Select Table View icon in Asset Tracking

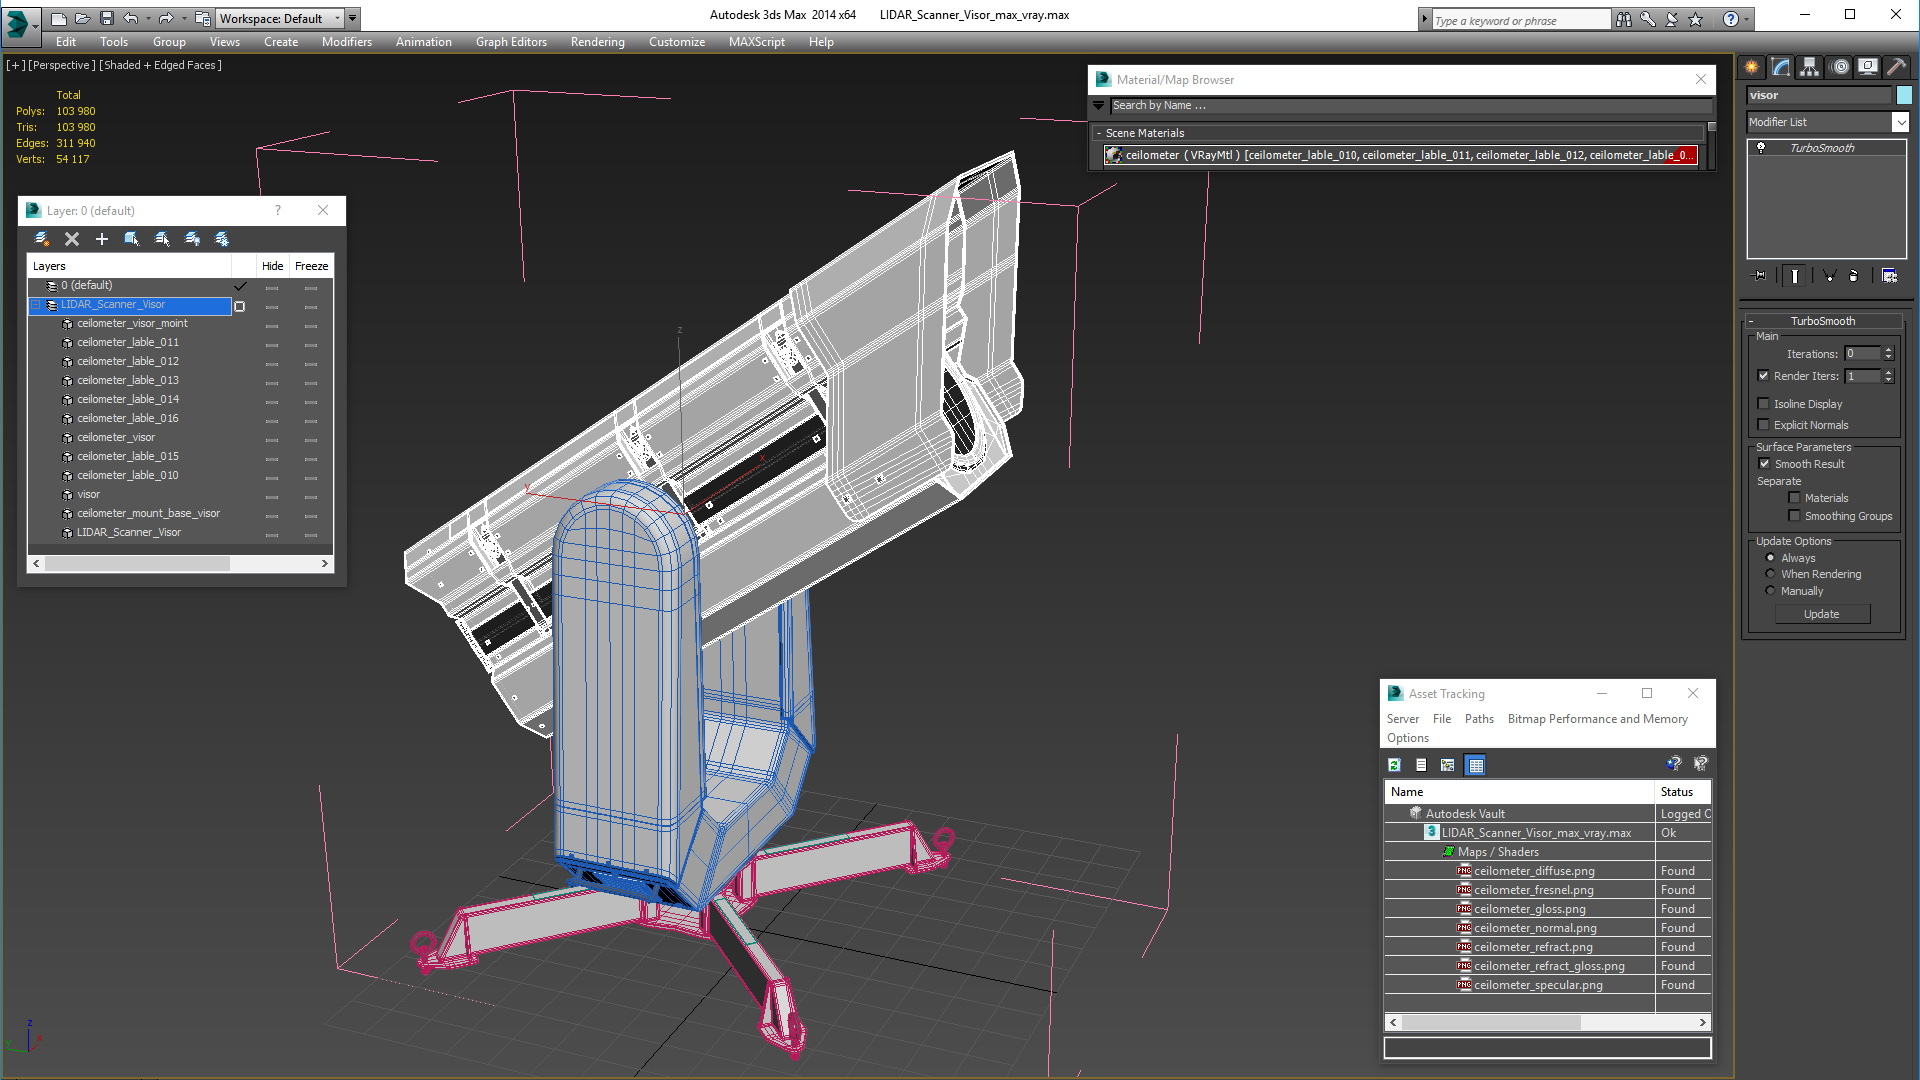click(1476, 765)
